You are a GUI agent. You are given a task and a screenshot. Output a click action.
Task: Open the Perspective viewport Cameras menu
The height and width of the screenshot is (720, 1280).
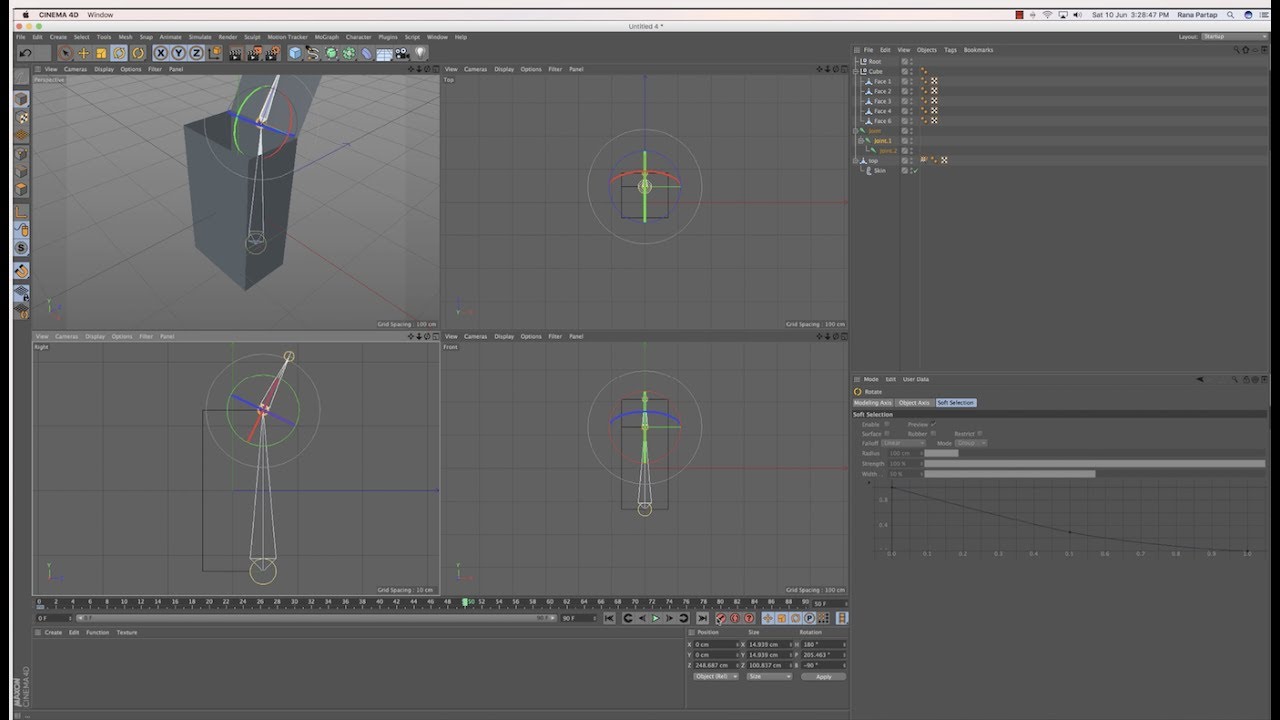[x=76, y=69]
